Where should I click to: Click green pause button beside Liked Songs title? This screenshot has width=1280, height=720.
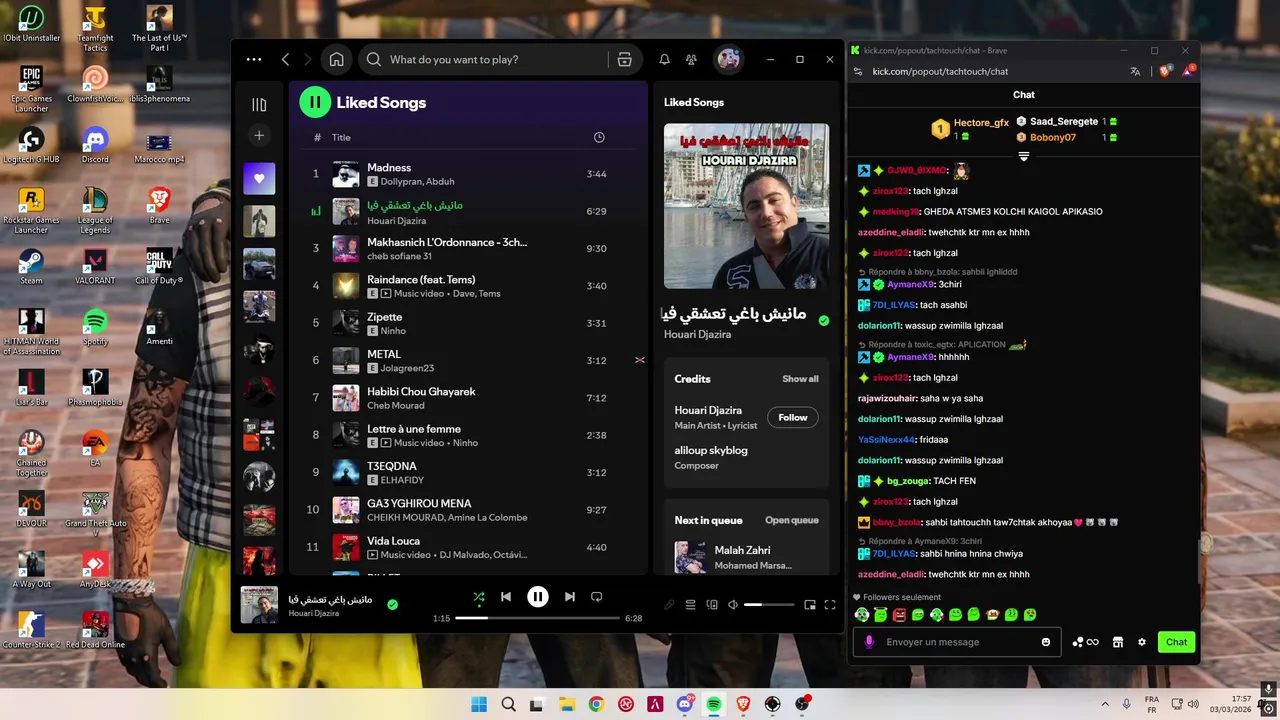(315, 102)
